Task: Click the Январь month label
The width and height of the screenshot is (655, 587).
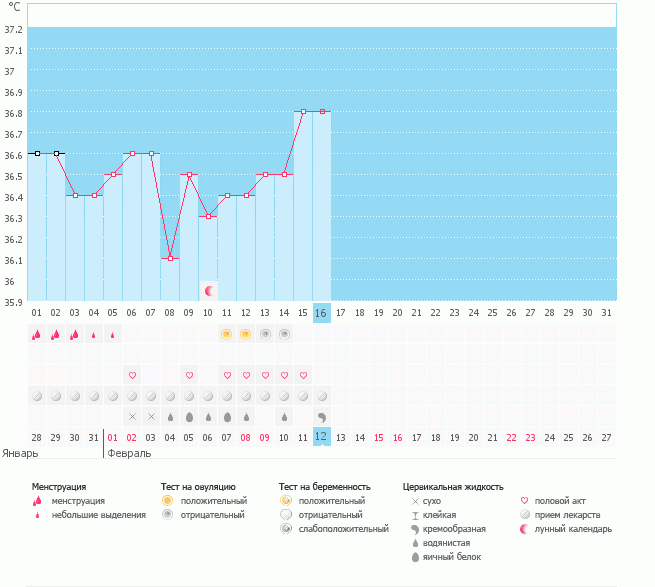Action: tap(19, 453)
